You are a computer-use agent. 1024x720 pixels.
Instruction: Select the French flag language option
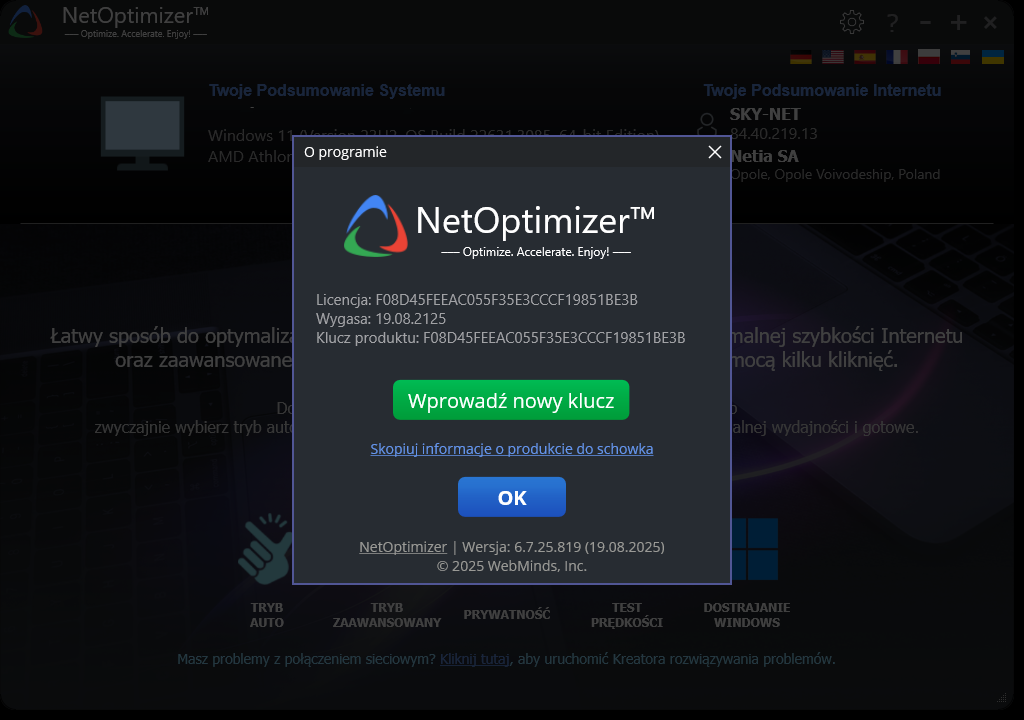[897, 57]
